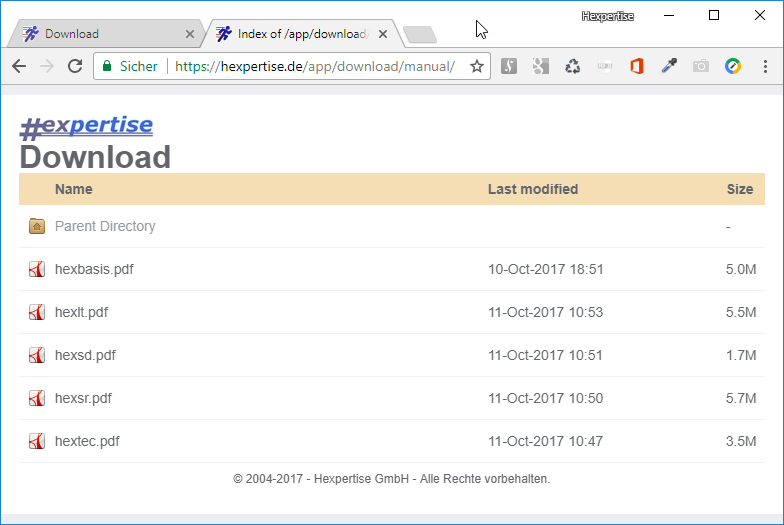Go back to the previous page

point(19,66)
